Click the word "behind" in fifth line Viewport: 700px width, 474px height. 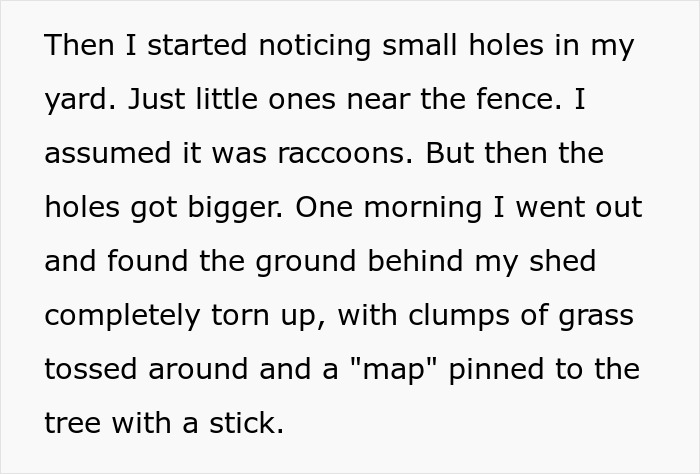click(x=415, y=261)
